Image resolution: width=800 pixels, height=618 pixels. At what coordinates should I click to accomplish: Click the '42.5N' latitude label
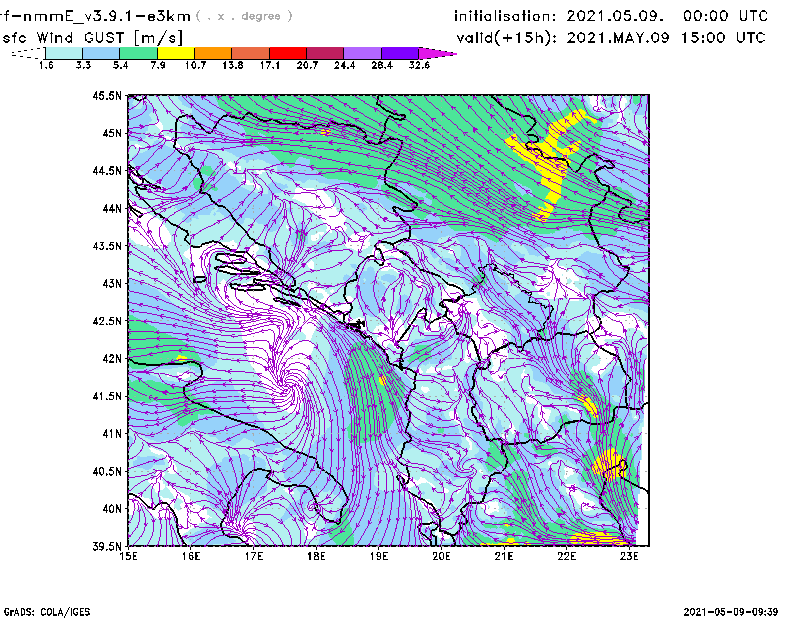107,321
